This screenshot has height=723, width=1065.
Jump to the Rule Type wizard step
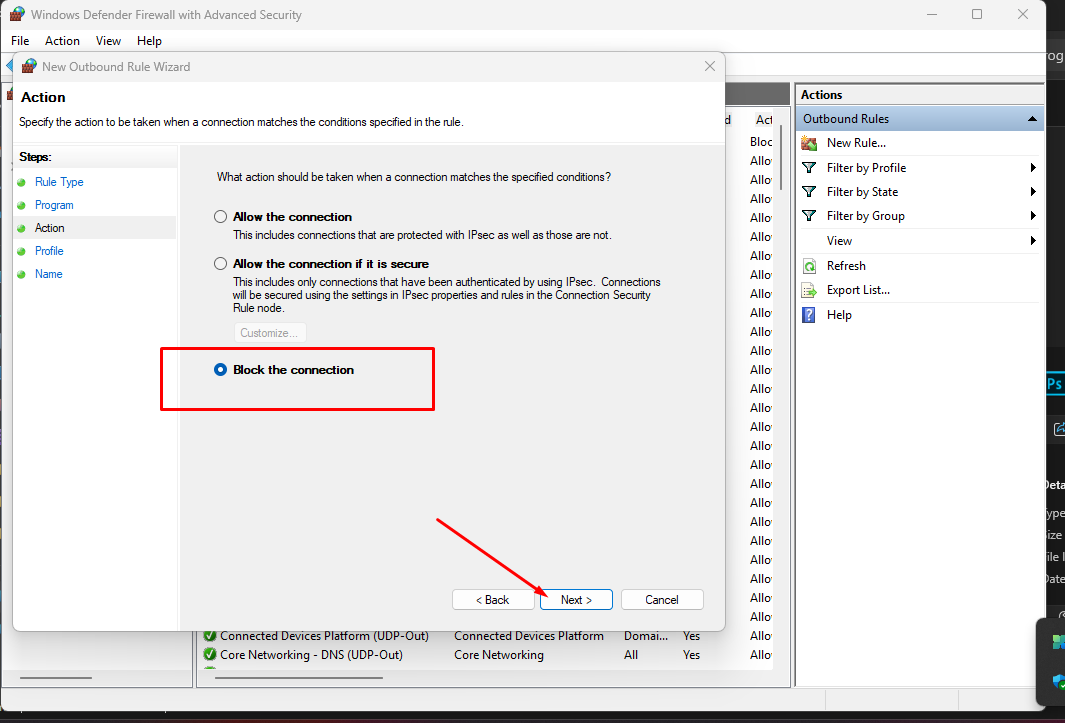(x=59, y=182)
